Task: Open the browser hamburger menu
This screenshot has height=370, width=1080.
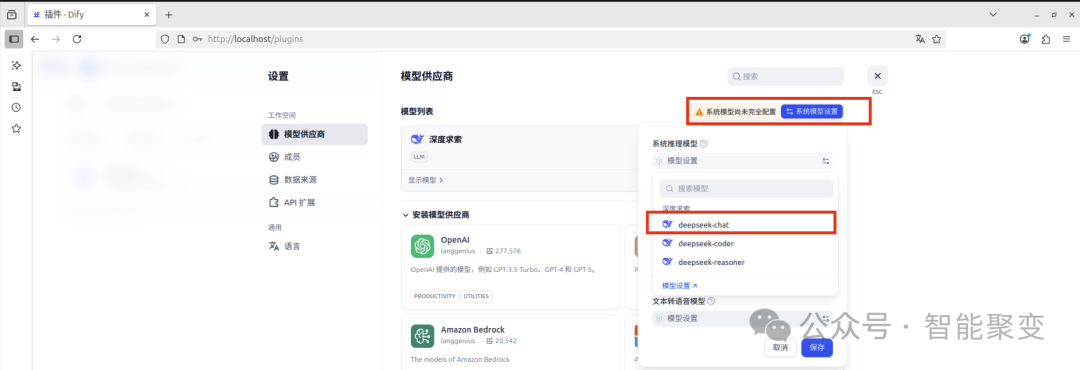Action: (1066, 39)
